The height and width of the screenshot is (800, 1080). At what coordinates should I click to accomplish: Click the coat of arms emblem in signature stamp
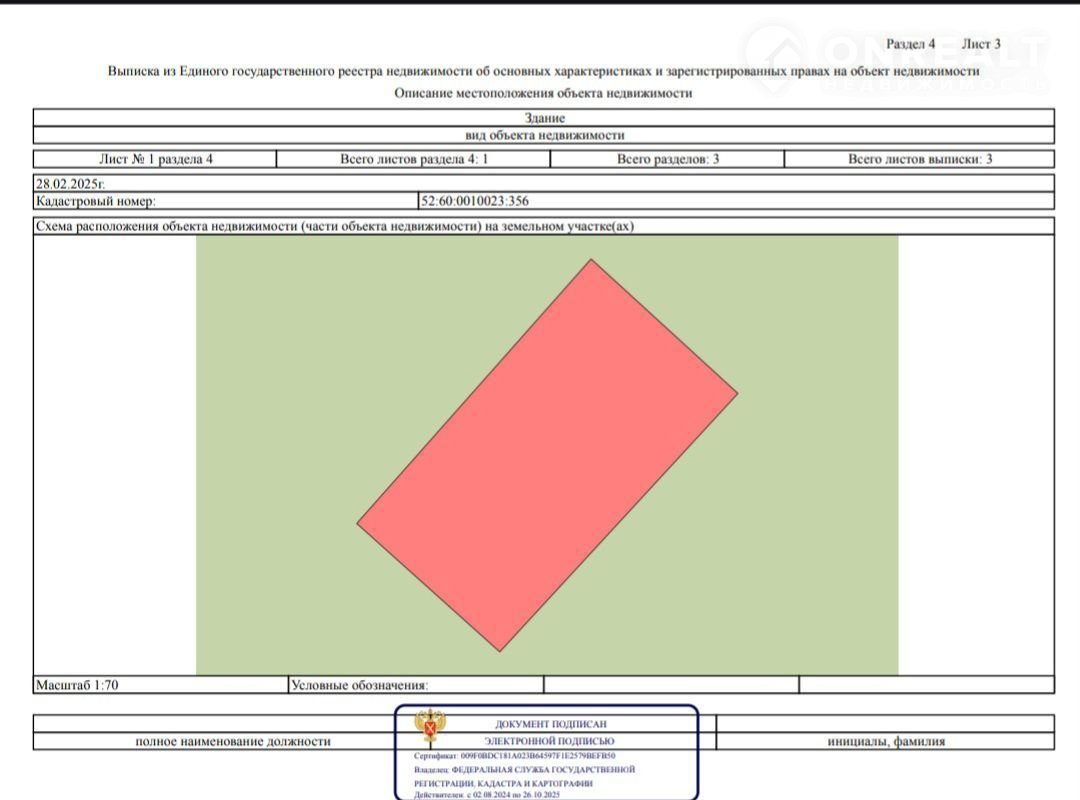coord(430,727)
